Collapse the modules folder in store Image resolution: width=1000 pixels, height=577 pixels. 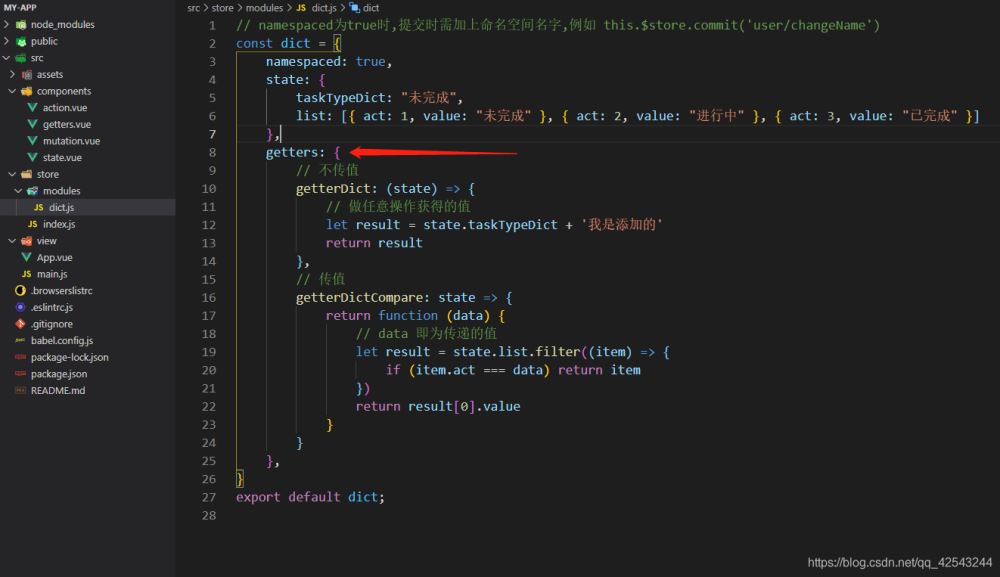18,191
